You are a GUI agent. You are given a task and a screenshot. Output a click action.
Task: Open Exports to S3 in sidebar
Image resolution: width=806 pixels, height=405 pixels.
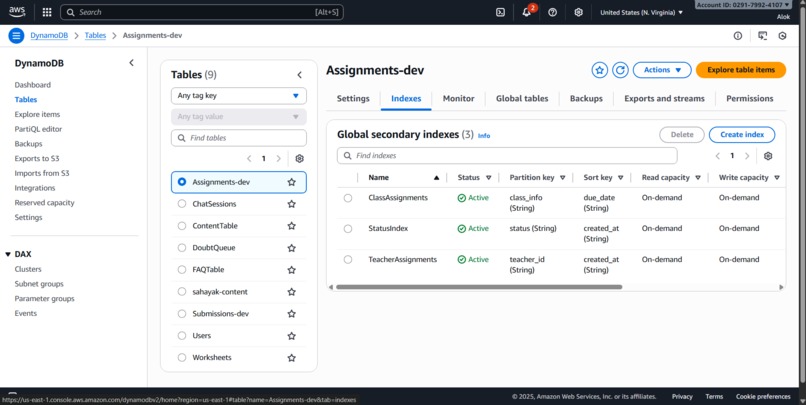[x=37, y=158]
